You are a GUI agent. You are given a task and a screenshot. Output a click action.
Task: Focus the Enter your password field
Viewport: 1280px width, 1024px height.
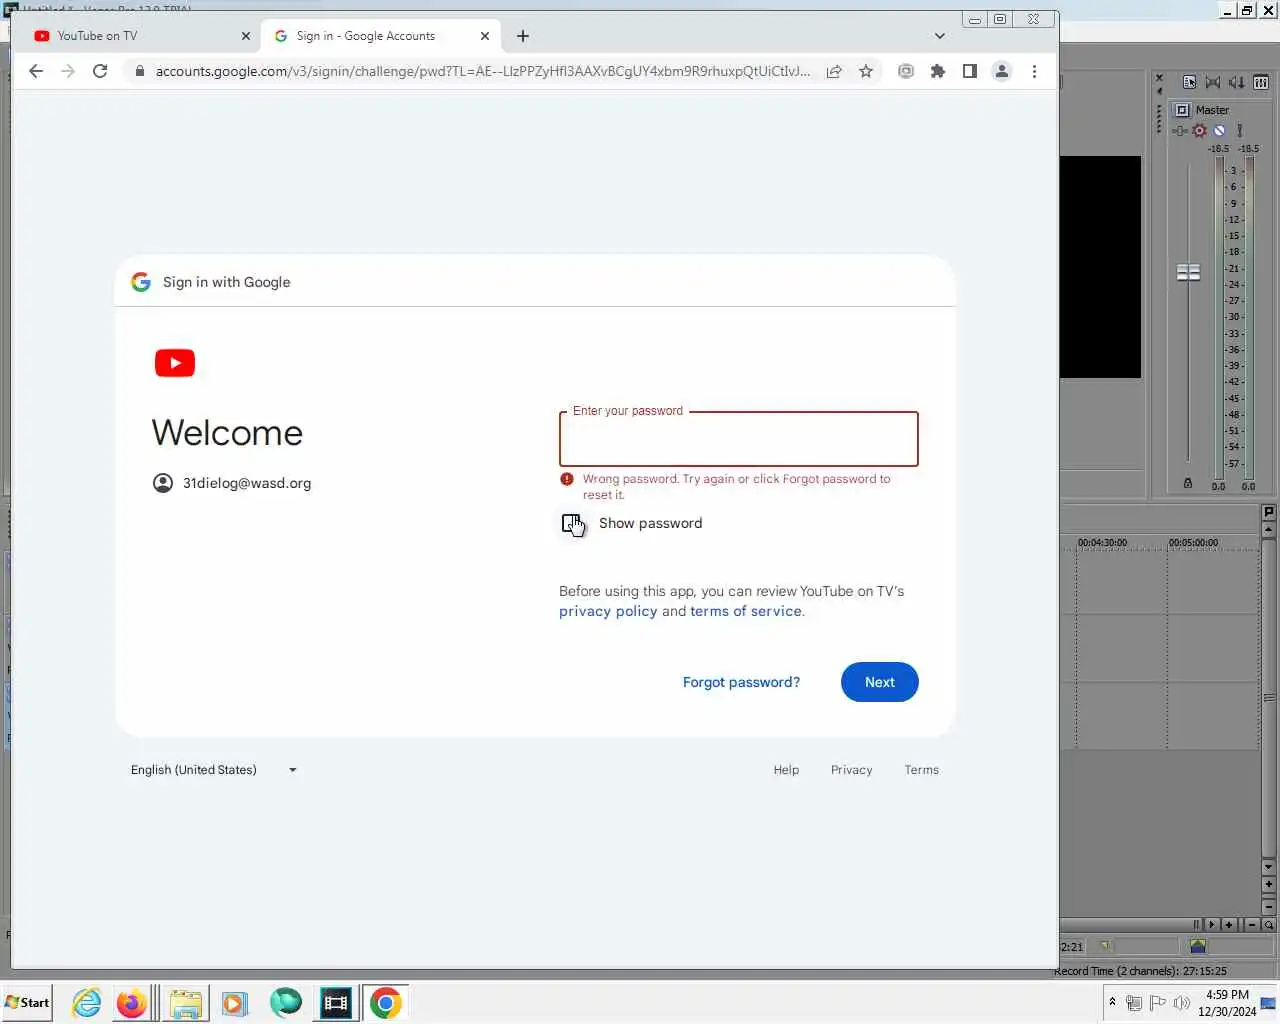(x=739, y=439)
